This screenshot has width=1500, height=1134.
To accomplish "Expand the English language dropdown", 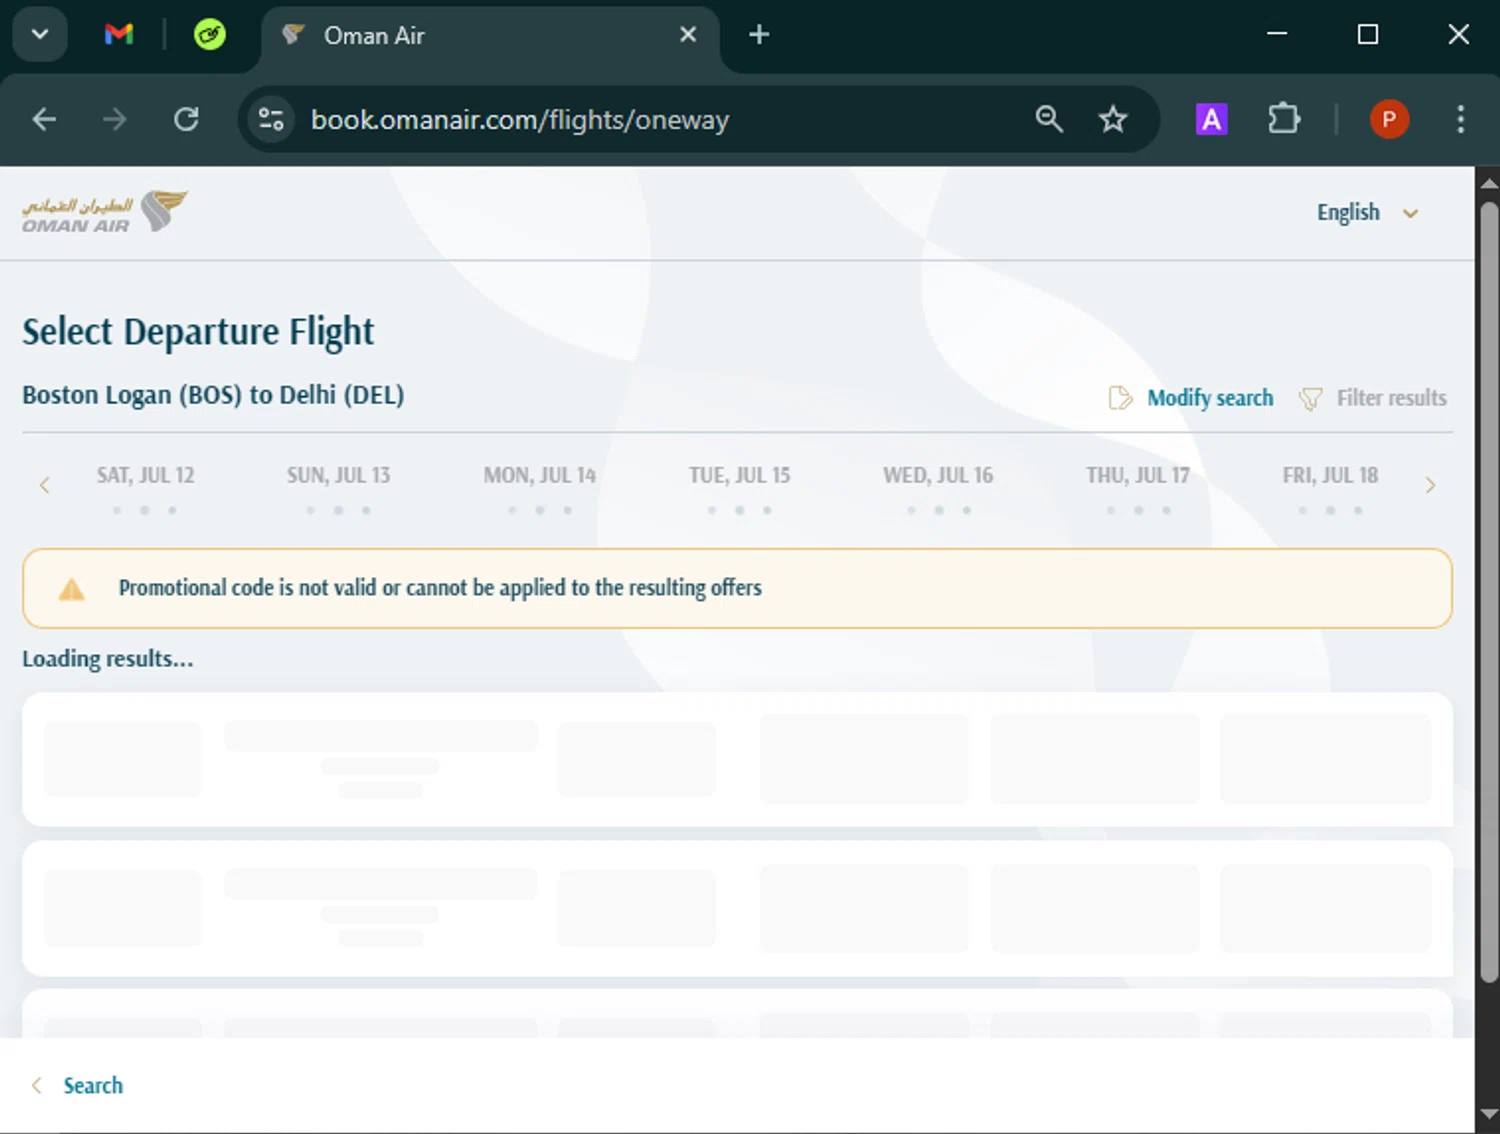I will point(1367,213).
